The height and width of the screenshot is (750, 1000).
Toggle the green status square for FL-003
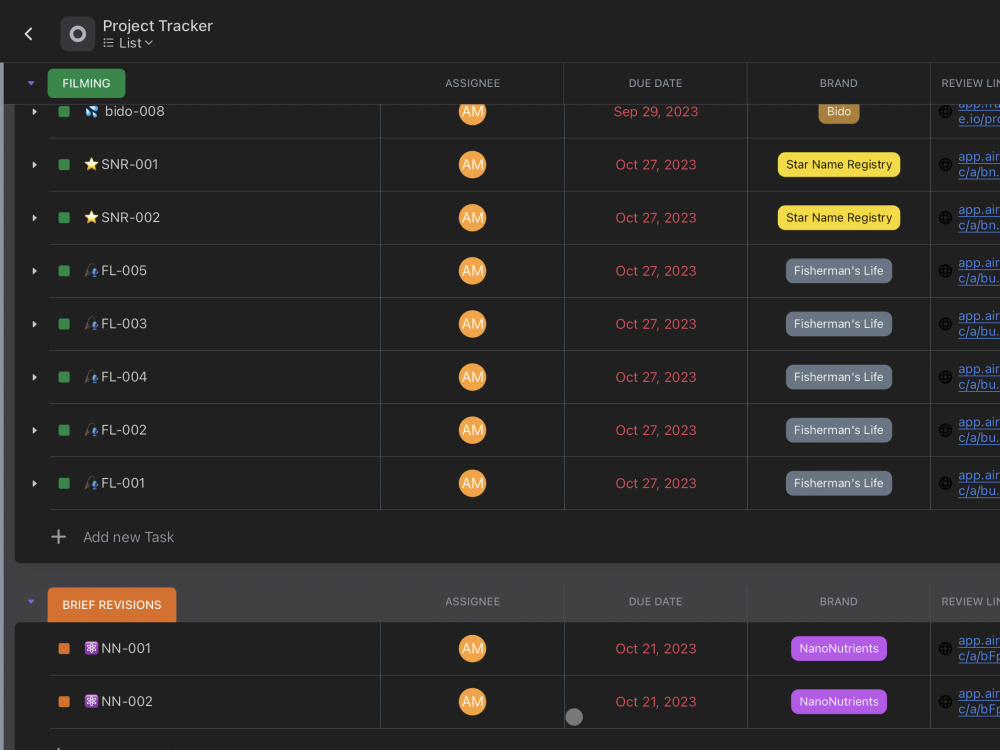click(x=64, y=324)
